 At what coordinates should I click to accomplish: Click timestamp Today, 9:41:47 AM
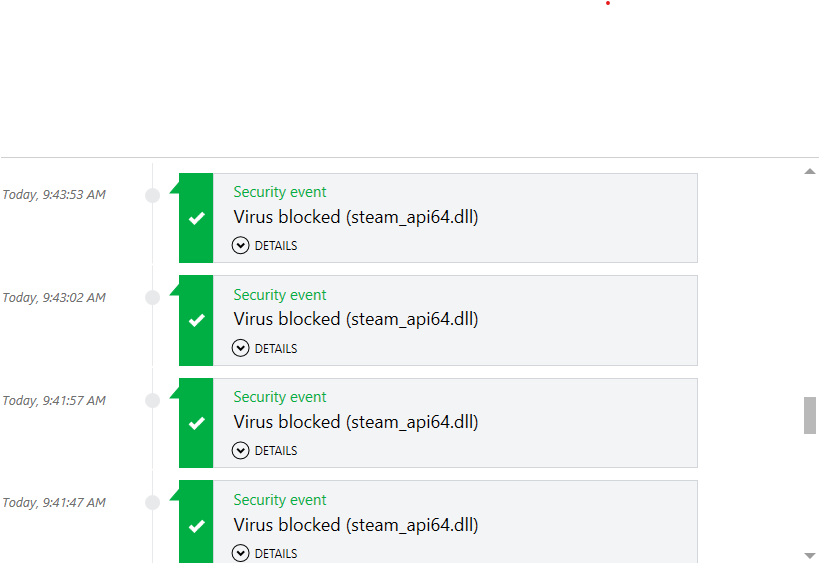click(x=54, y=502)
